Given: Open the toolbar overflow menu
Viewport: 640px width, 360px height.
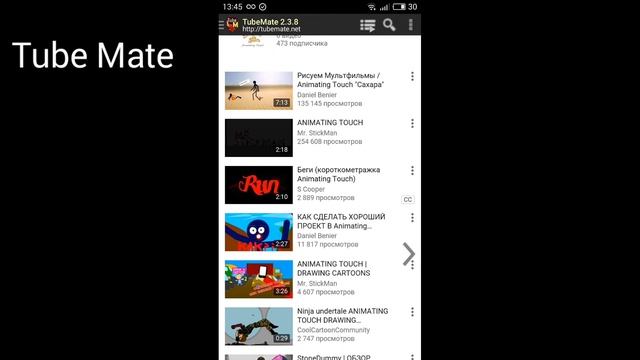Looking at the screenshot, I should [411, 25].
